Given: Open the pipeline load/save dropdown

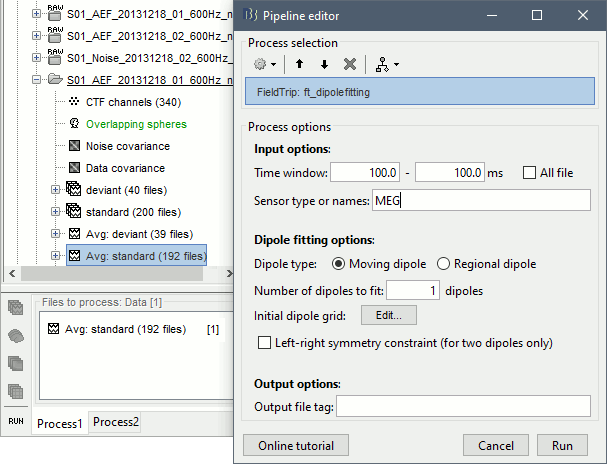Looking at the screenshot, I should tap(385, 64).
